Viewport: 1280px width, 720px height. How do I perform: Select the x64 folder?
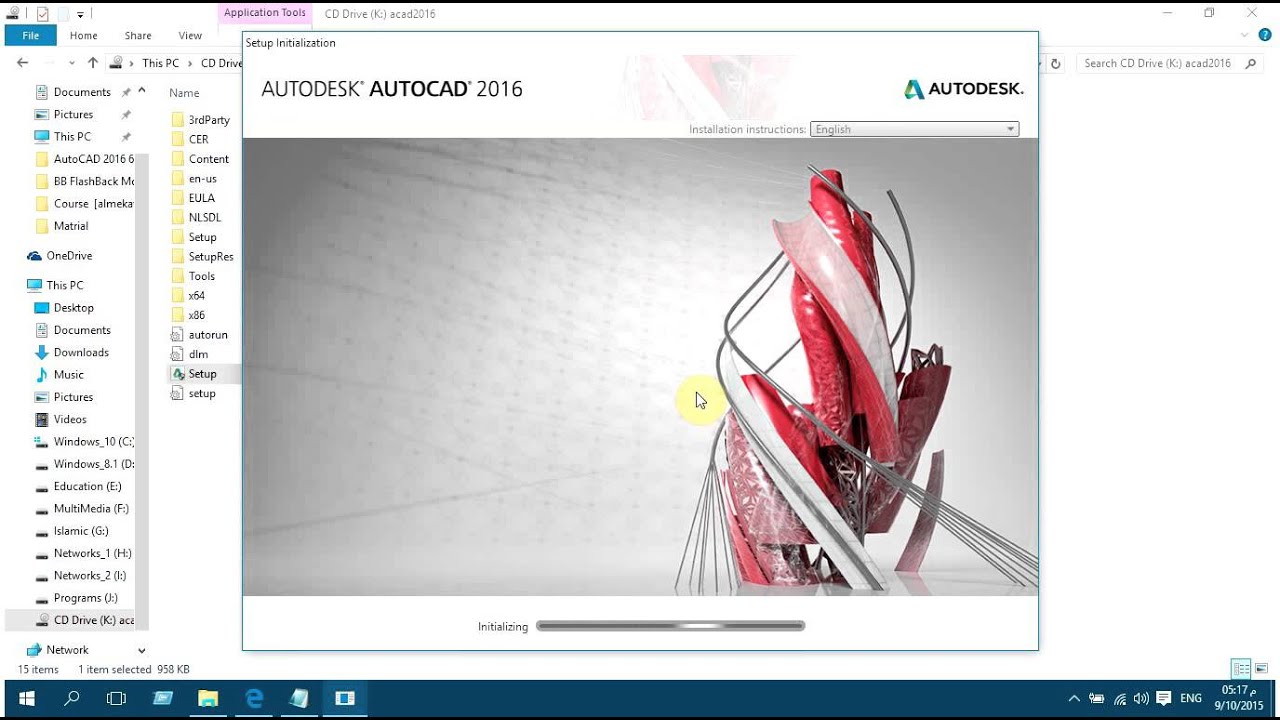[x=188, y=295]
